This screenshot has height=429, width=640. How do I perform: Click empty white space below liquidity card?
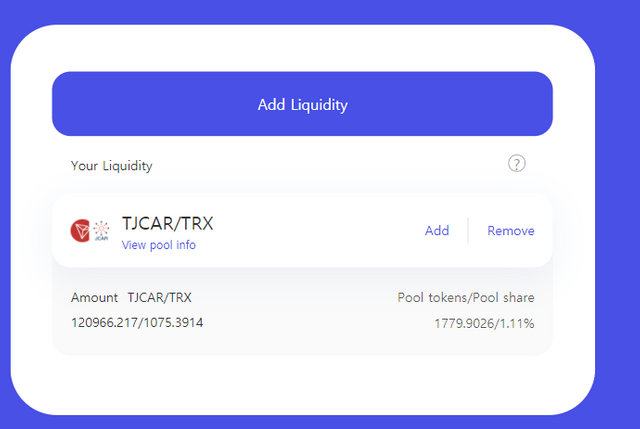(302, 384)
